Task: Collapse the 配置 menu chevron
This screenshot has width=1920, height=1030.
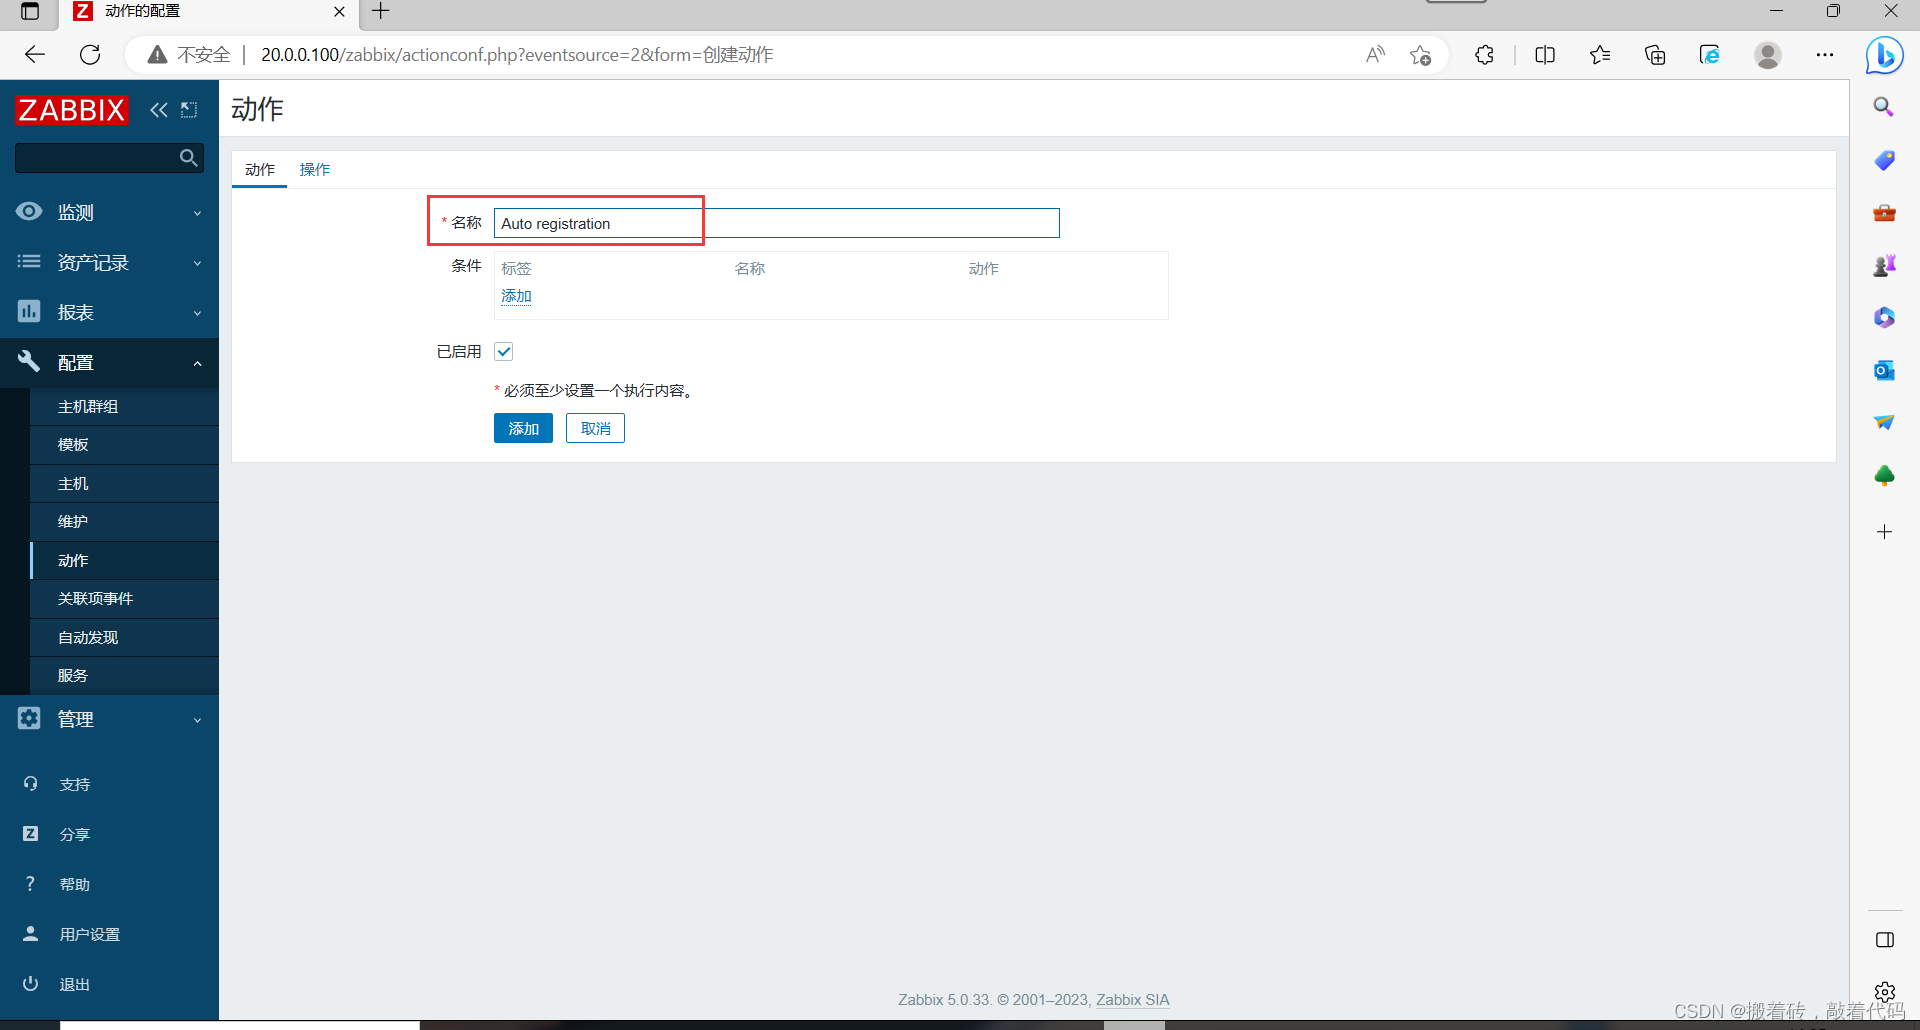Action: coord(197,363)
